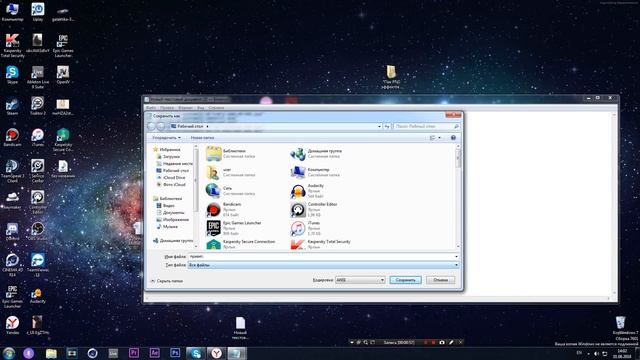Select the CINEMA 4D desktop shortcut
The width and height of the screenshot is (640, 360).
pos(12,265)
